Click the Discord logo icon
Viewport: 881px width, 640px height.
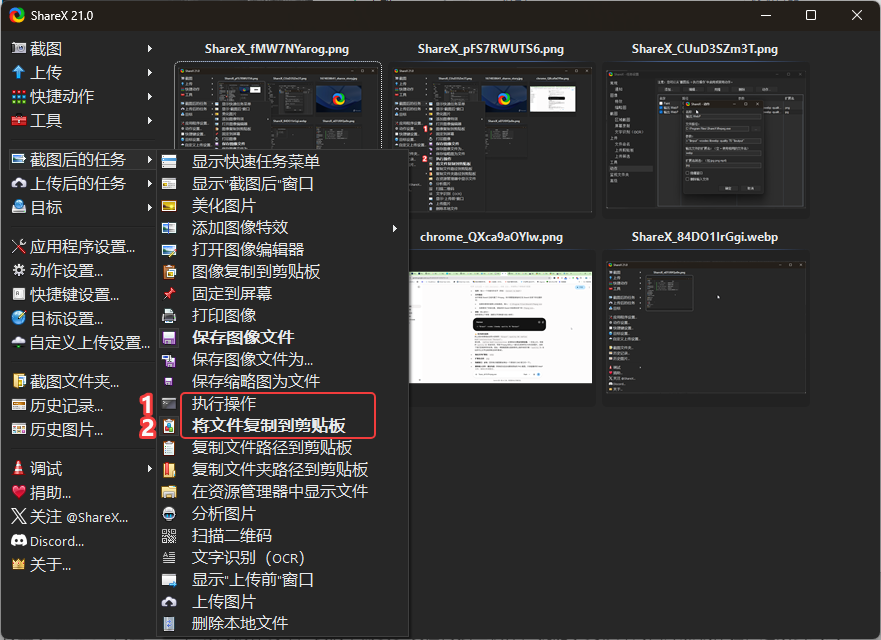point(19,541)
